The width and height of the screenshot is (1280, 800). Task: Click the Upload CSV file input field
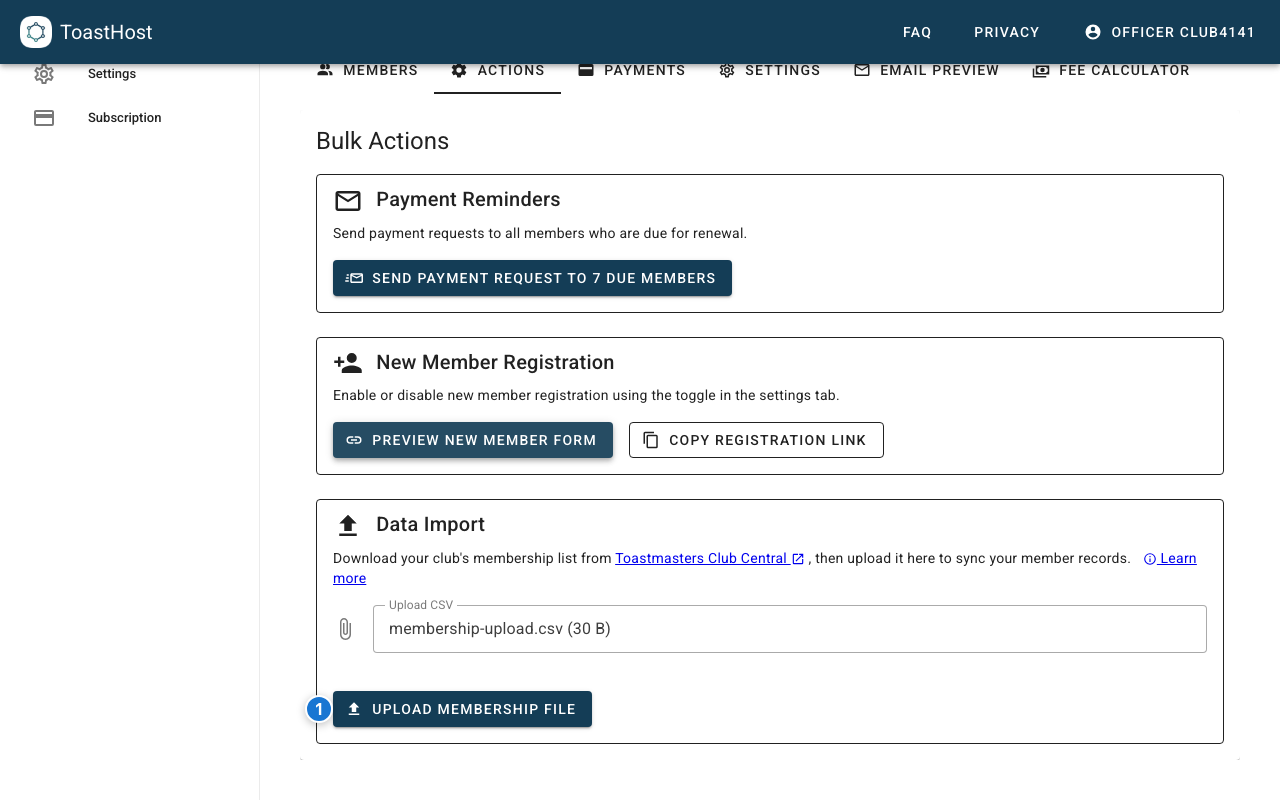pos(790,629)
